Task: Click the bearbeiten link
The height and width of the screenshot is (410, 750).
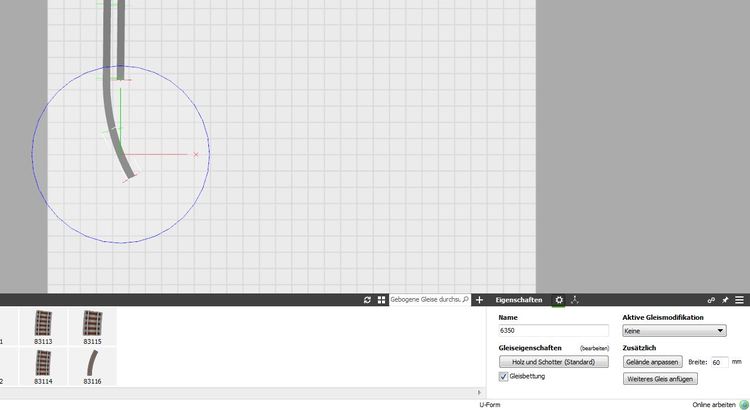Action: point(594,348)
